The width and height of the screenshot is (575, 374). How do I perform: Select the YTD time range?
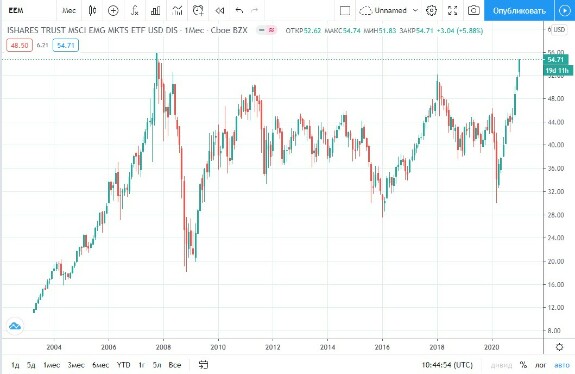[x=124, y=365]
